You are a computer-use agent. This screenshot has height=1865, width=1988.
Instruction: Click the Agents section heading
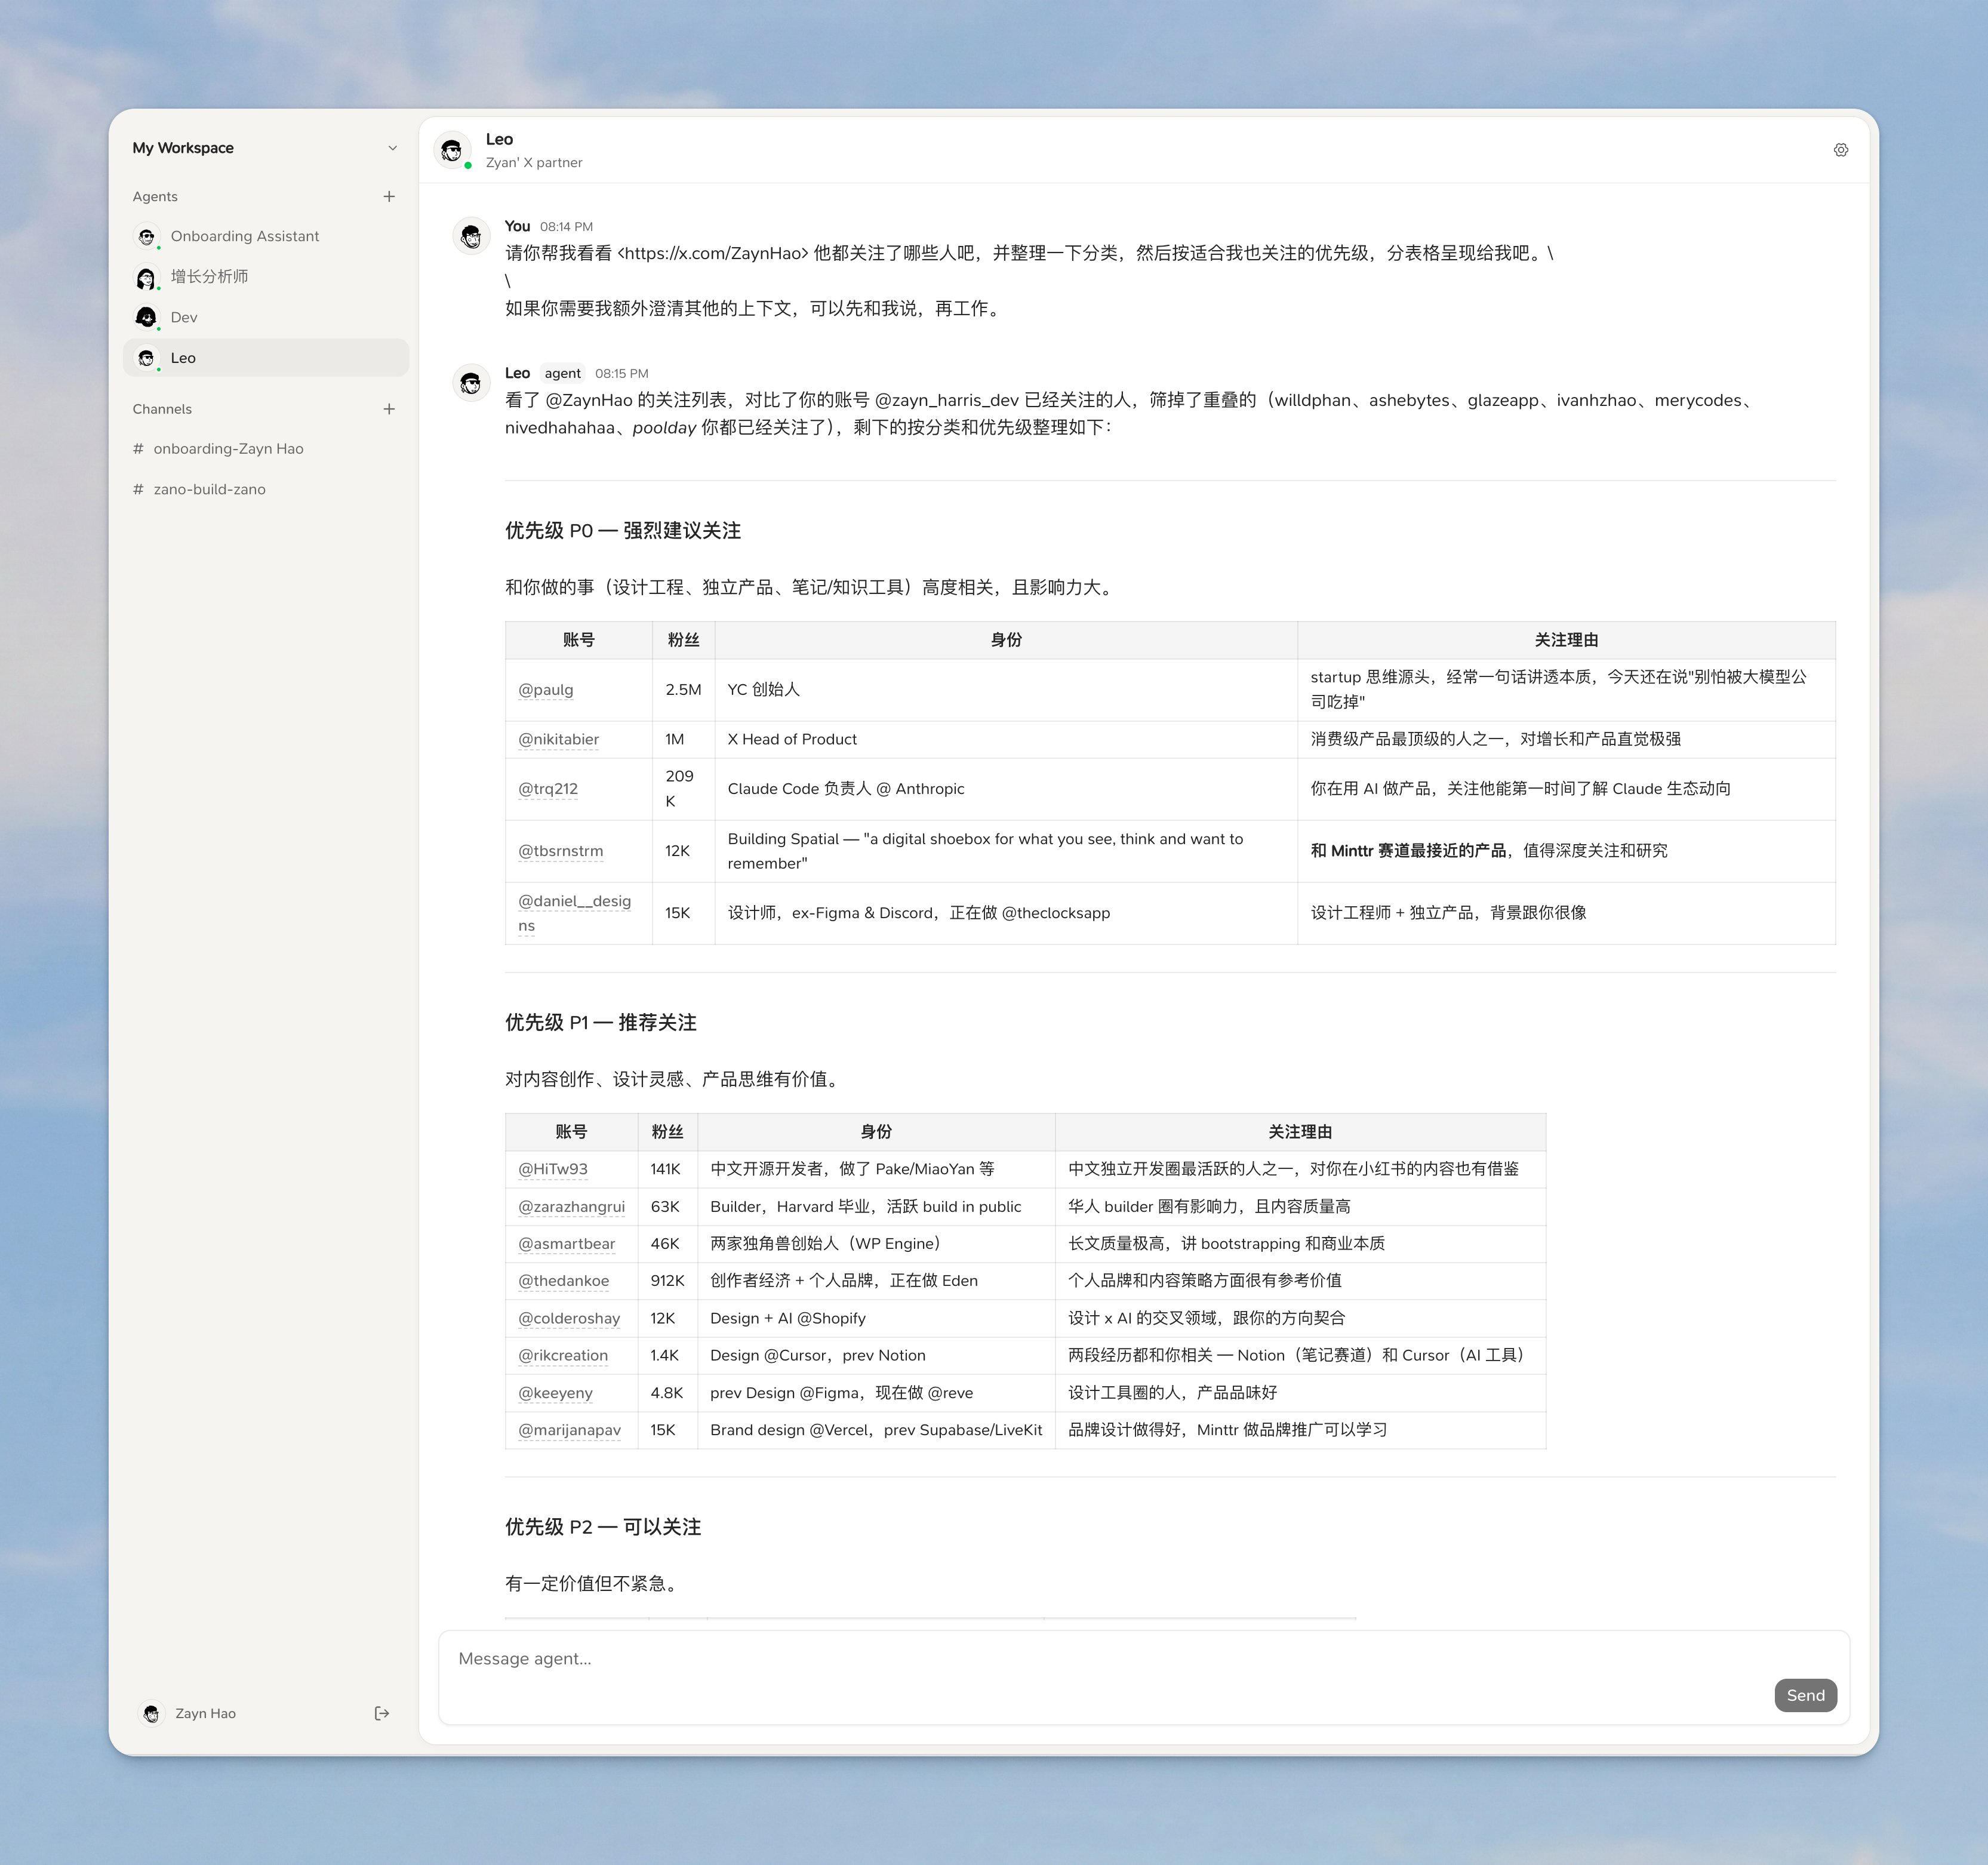(155, 197)
